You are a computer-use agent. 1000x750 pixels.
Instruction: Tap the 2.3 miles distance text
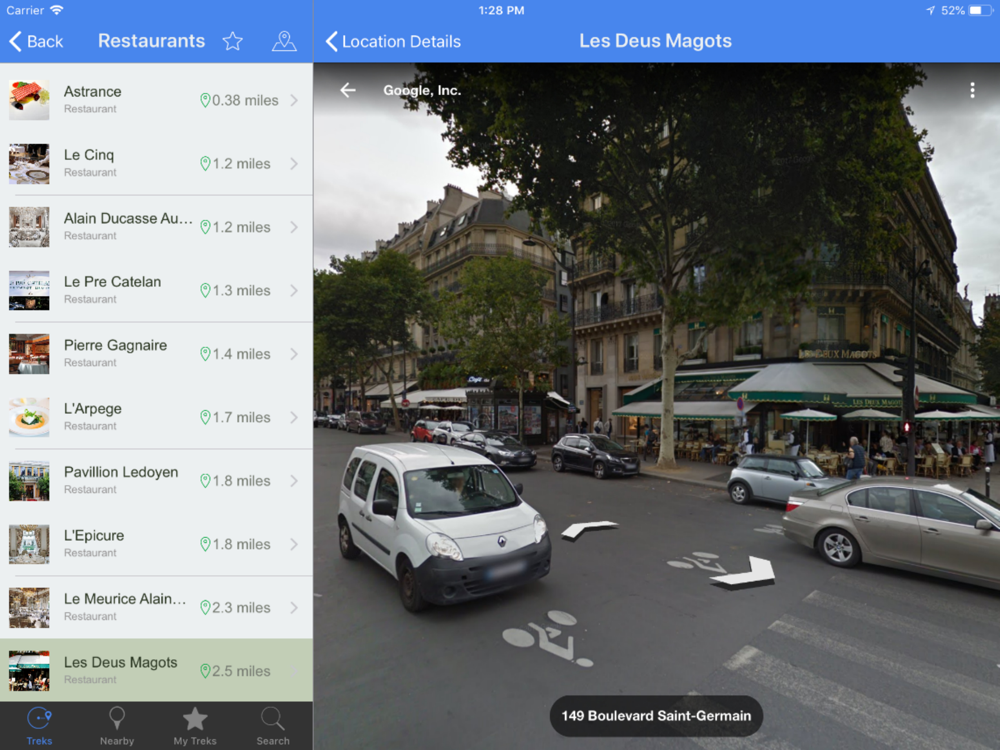tap(241, 608)
